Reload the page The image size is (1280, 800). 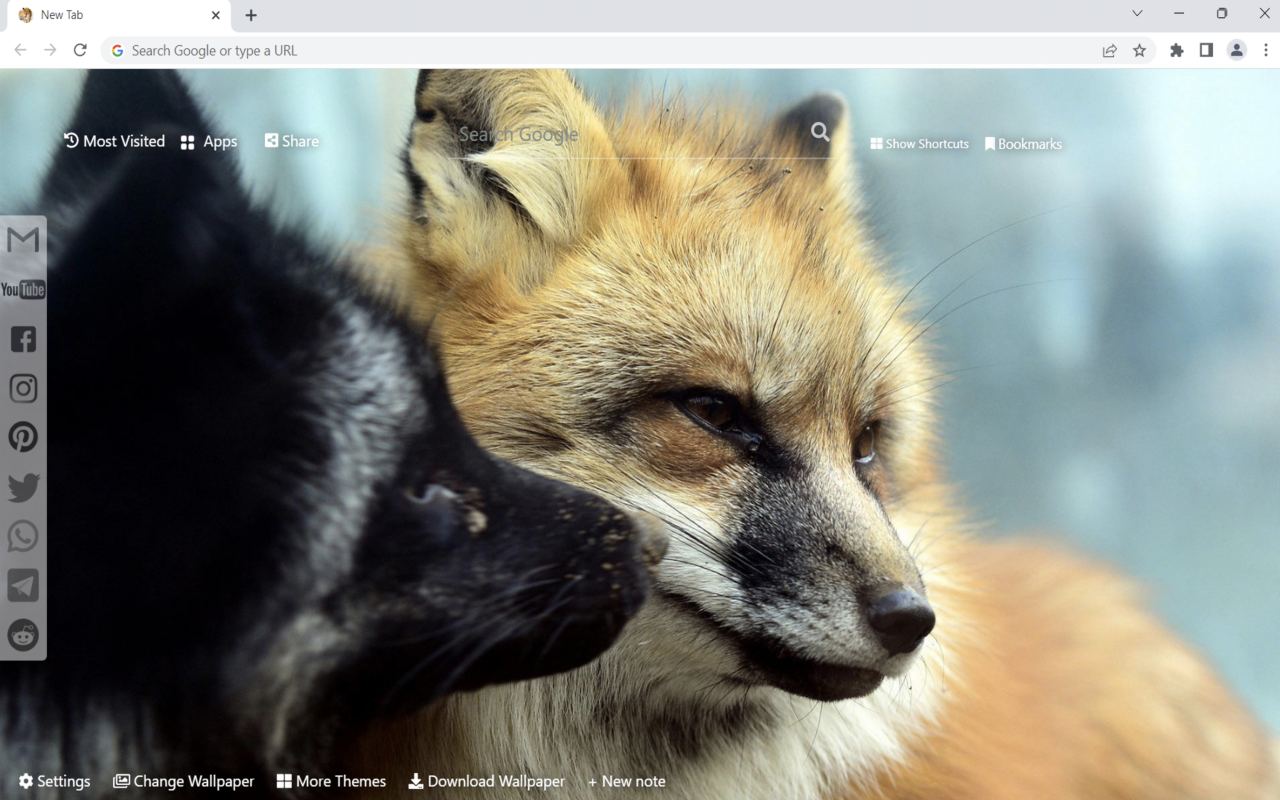(80, 50)
